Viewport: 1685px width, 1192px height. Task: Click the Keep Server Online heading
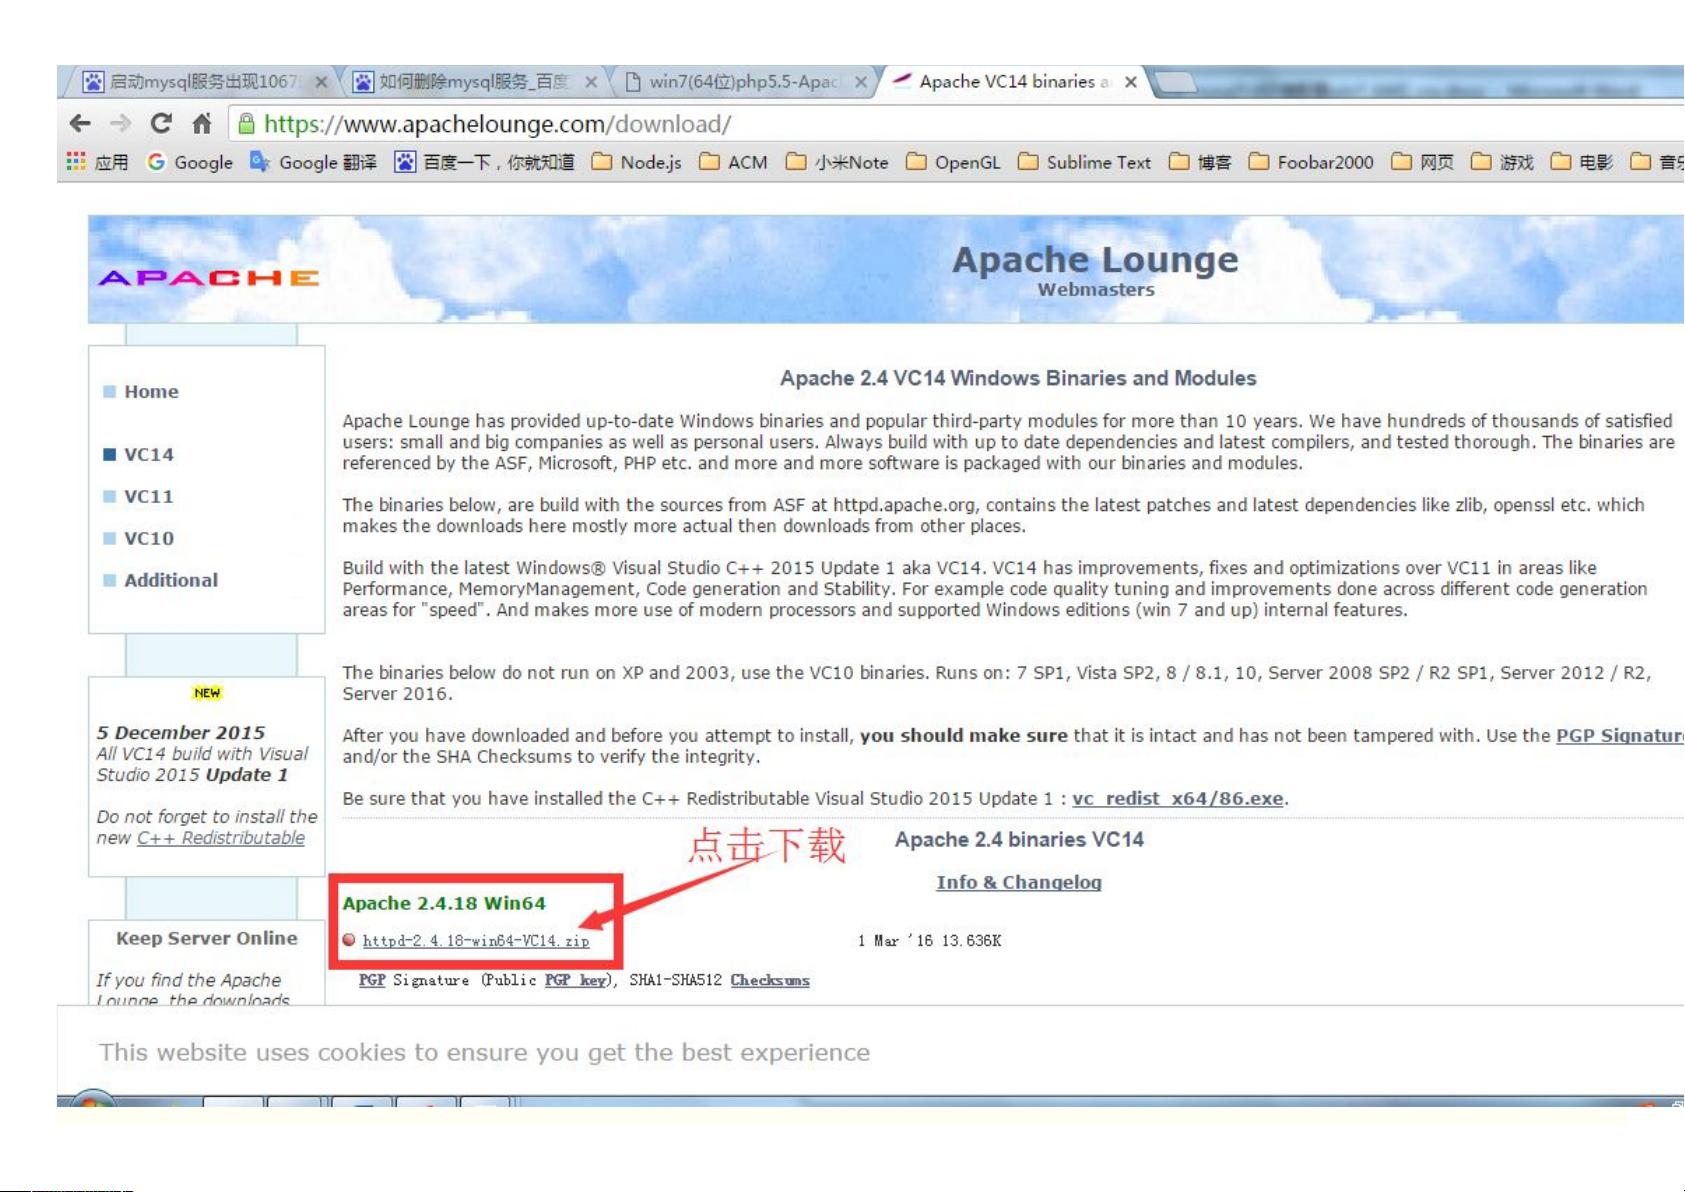(207, 938)
